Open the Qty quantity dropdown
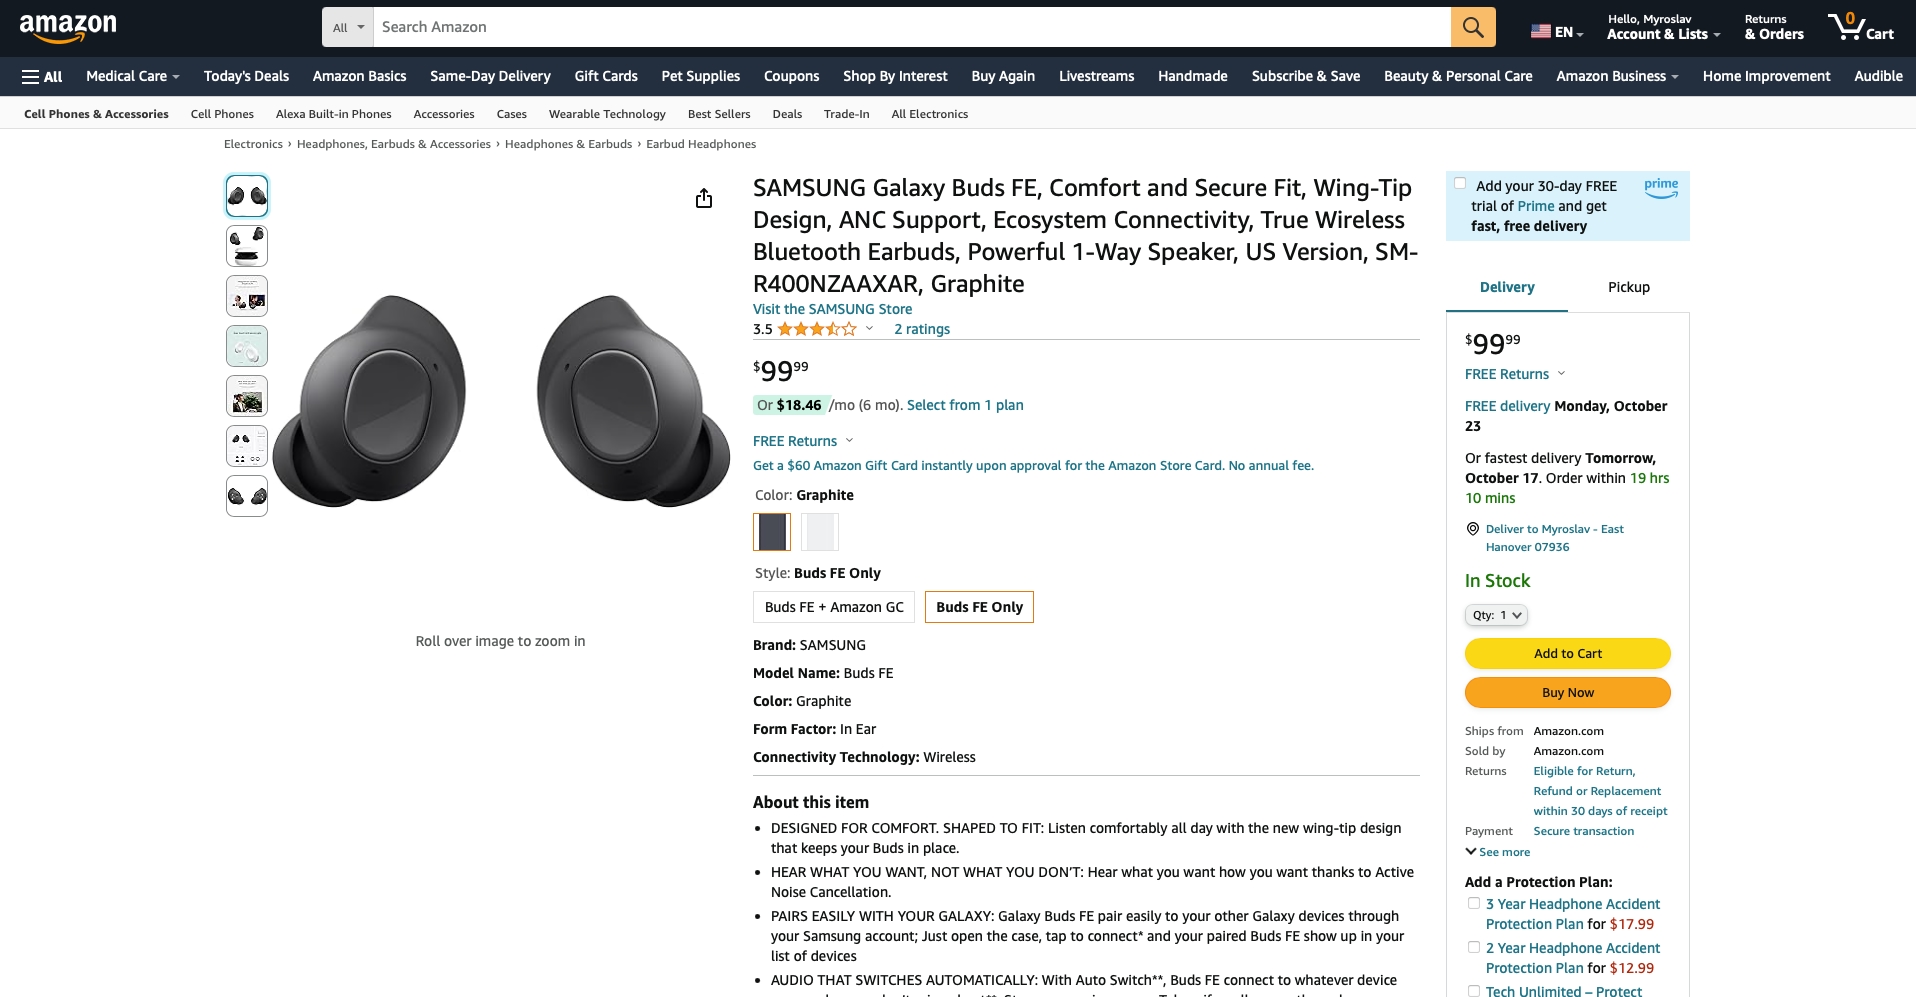The height and width of the screenshot is (997, 1916). (x=1496, y=615)
